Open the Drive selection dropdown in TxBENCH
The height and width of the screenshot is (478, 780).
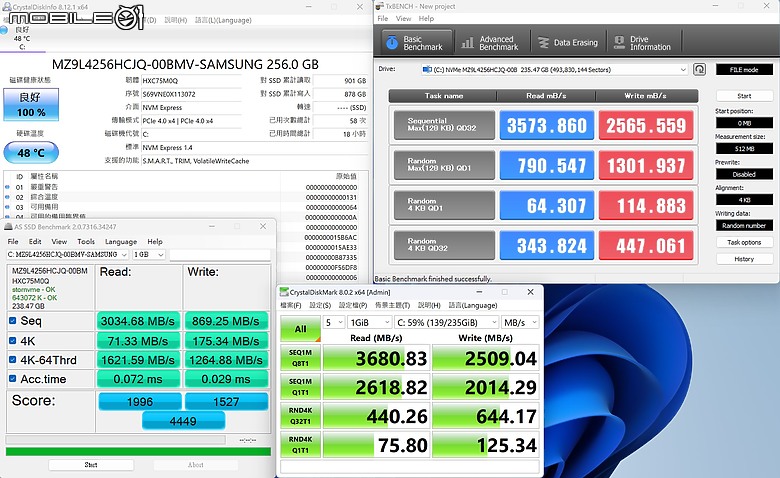click(x=555, y=70)
